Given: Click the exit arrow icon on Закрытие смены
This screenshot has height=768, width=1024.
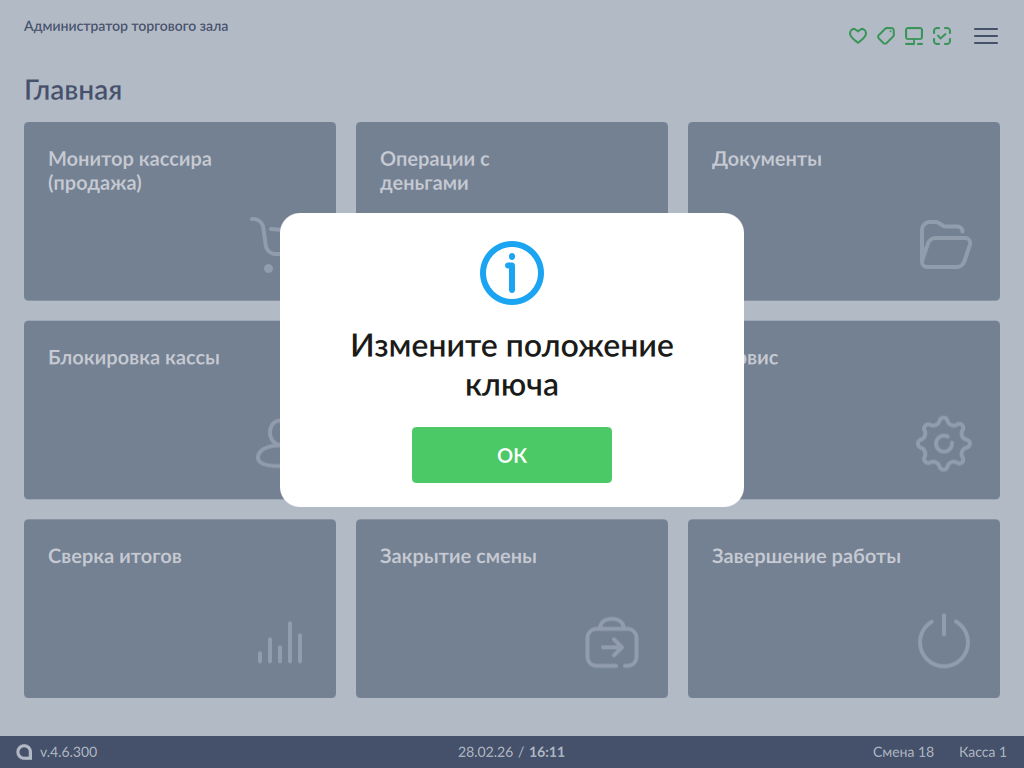Looking at the screenshot, I should pos(611,643).
